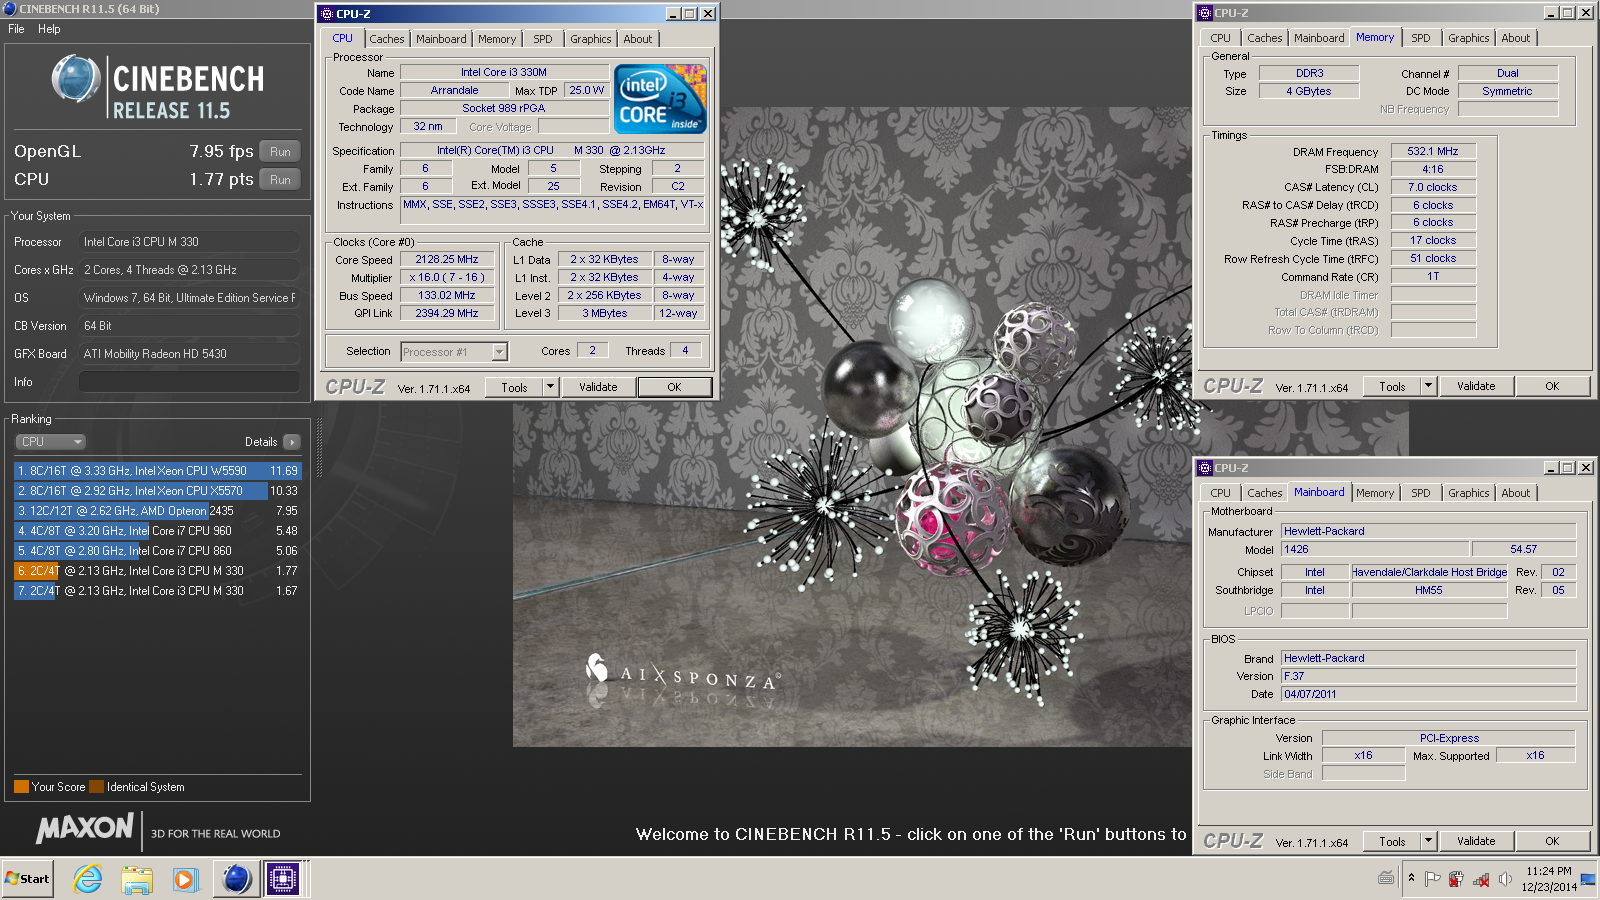Click the ranking Details arrow button
Screen dimensions: 1600x900
pyautogui.click(x=291, y=442)
